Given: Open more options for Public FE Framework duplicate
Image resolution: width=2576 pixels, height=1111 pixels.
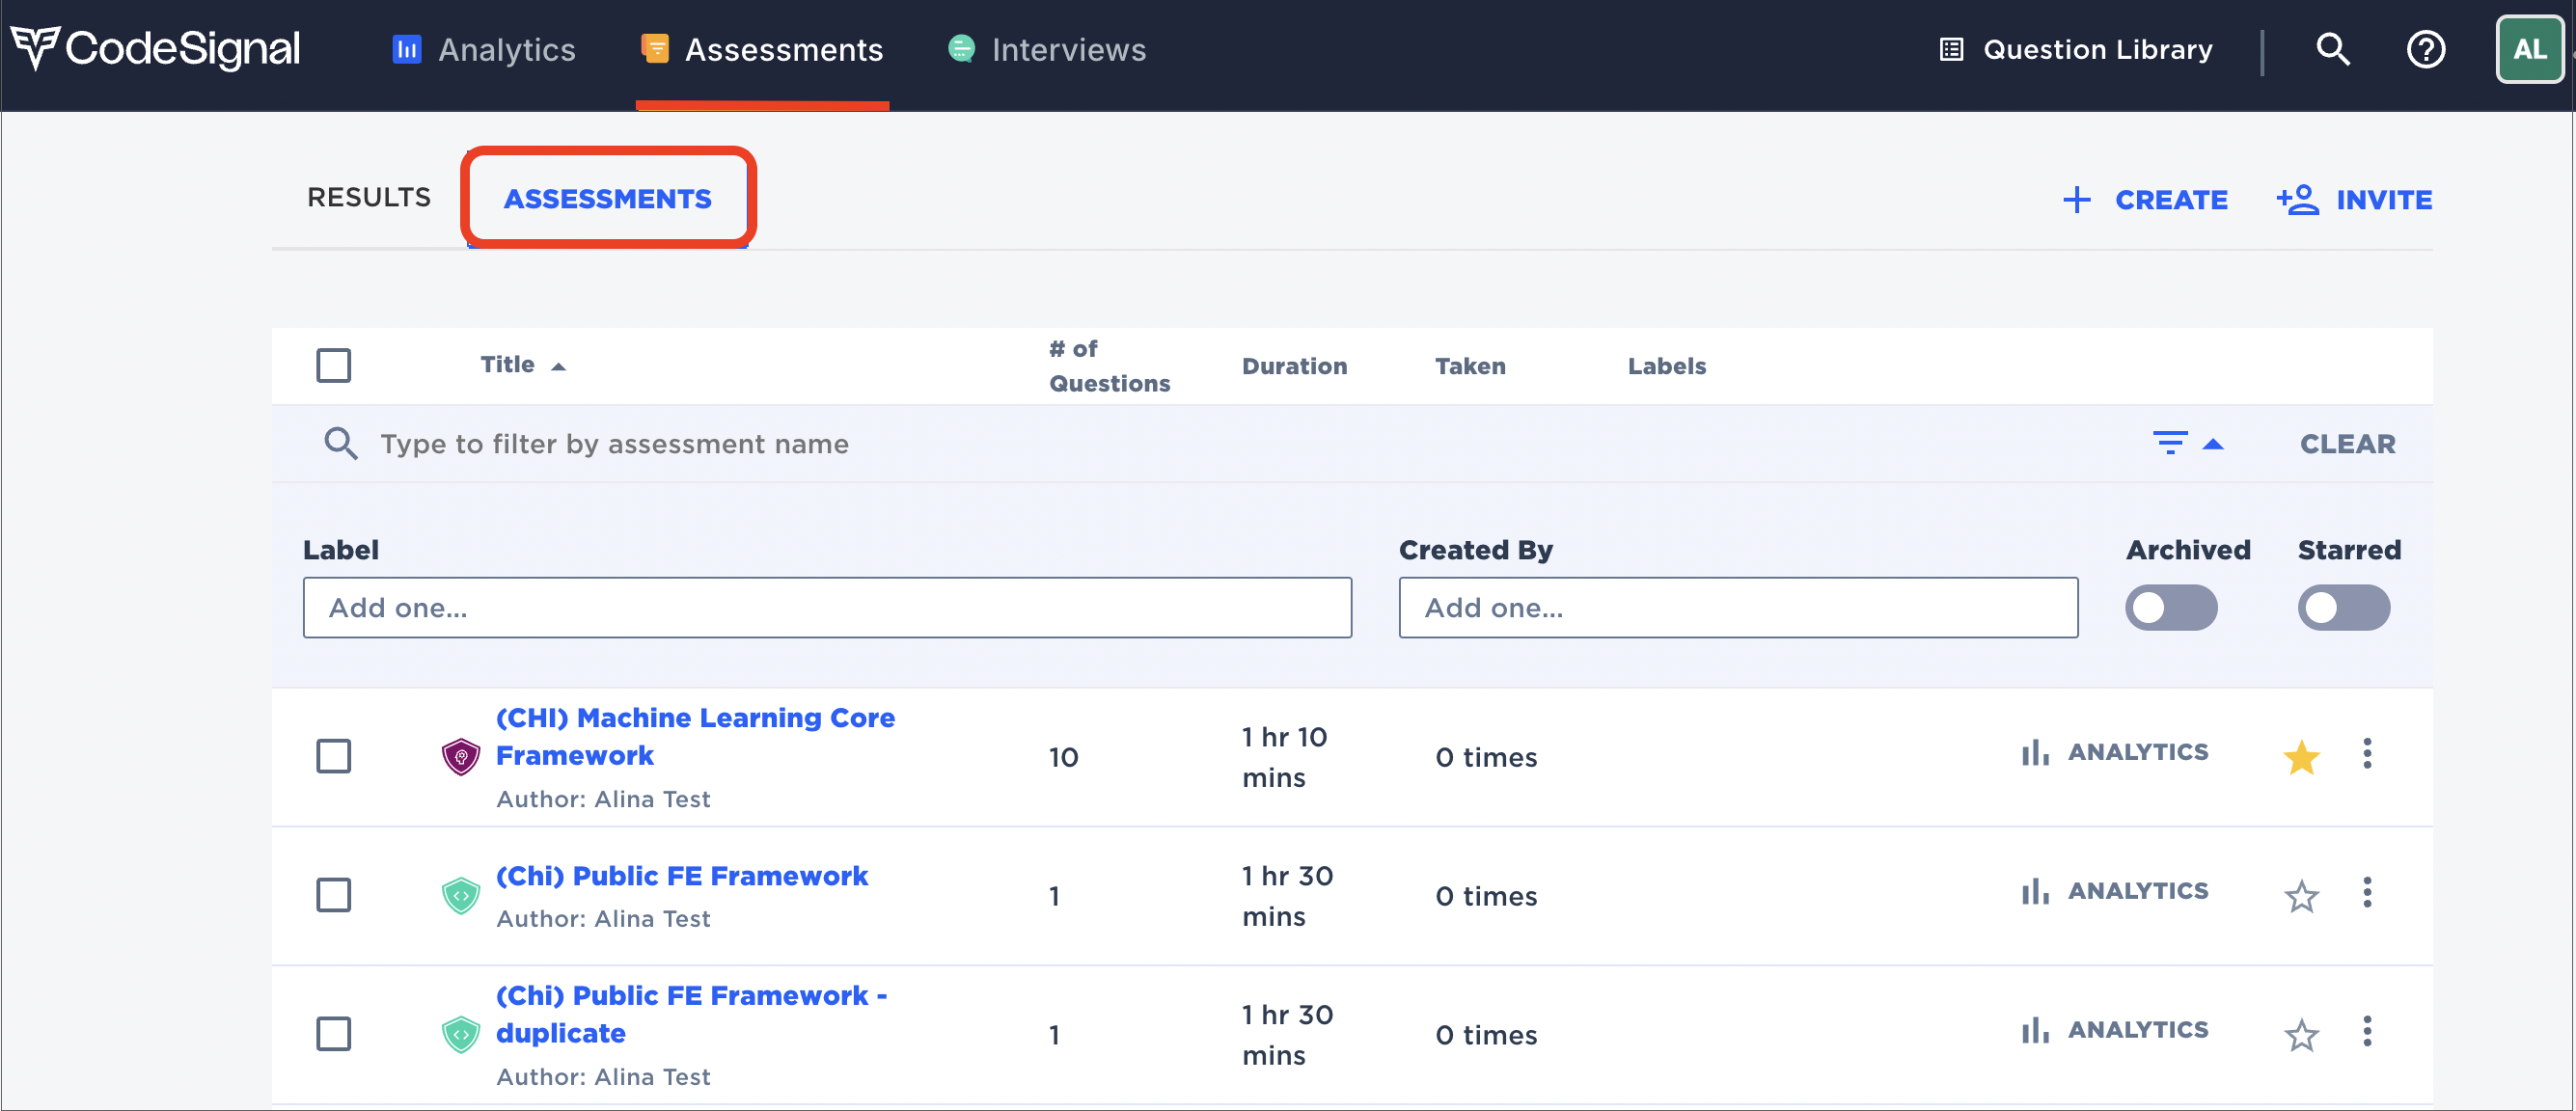Looking at the screenshot, I should click(2367, 1032).
